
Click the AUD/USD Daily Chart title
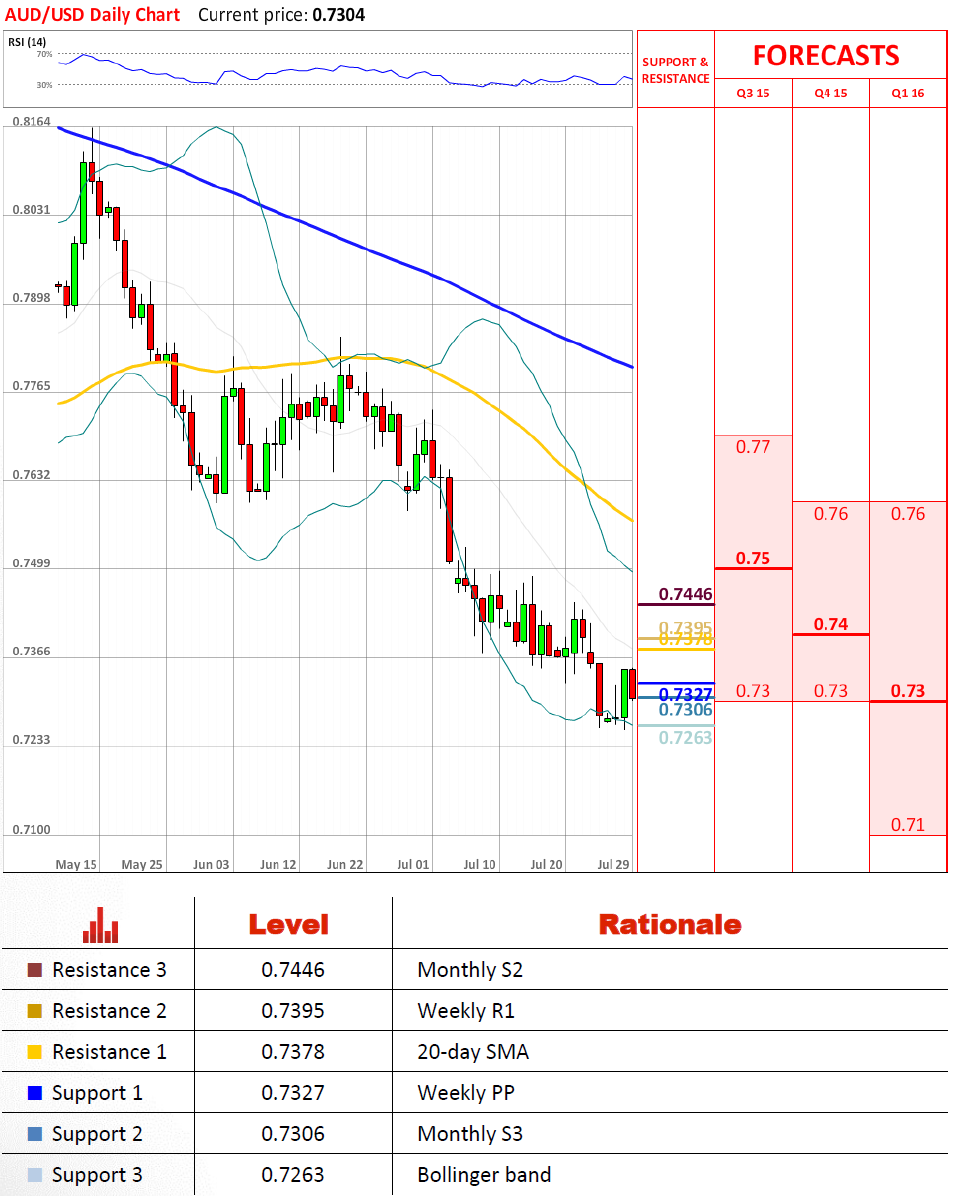(x=92, y=14)
